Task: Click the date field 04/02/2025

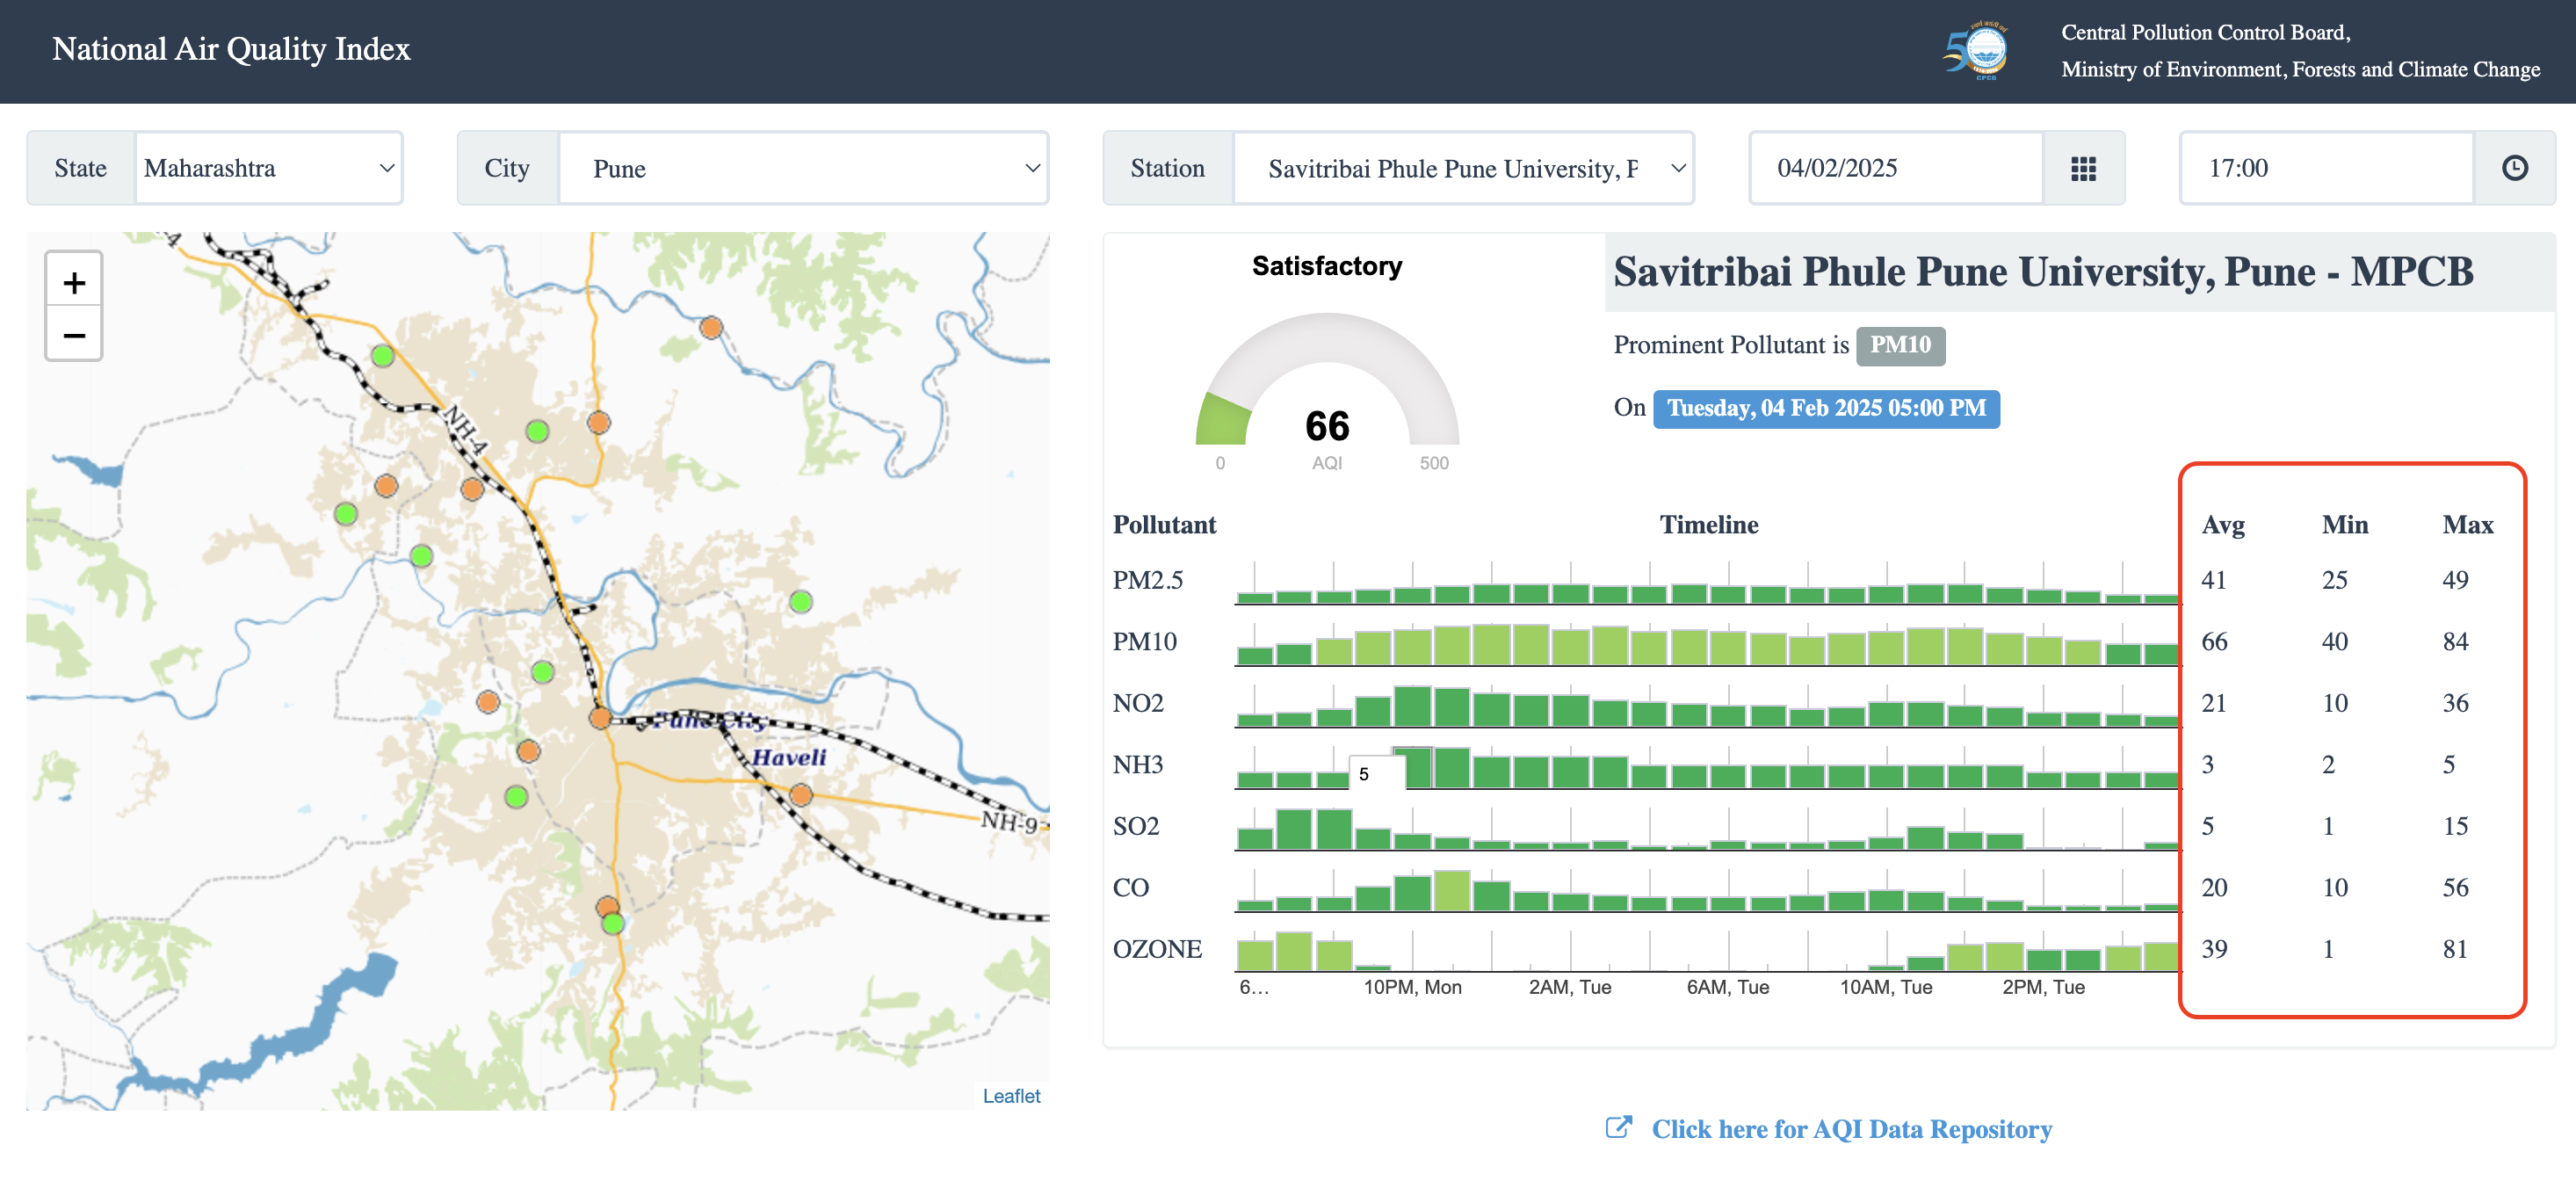Action: point(1895,169)
